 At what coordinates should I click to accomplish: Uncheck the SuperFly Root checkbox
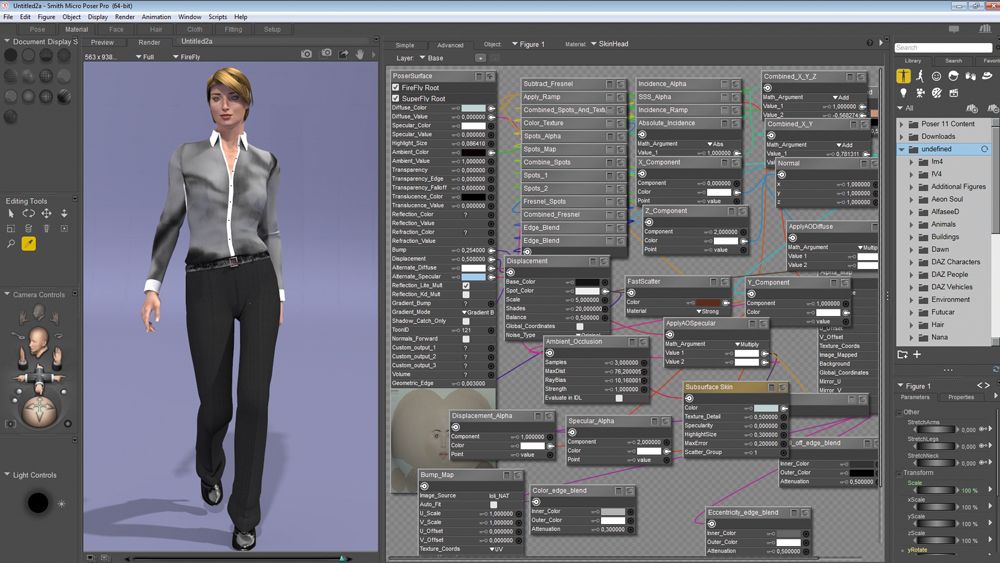[396, 99]
